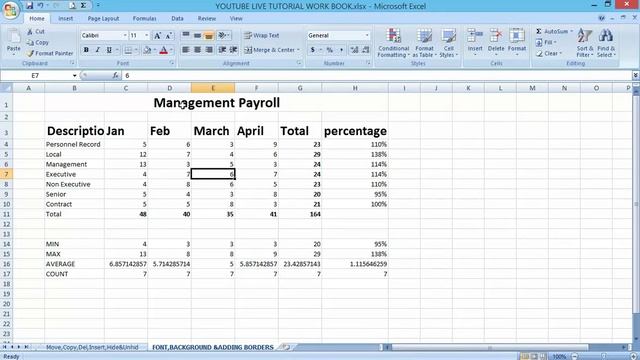This screenshot has height=360, width=640.
Task: Toggle Underline formatting
Action: (109, 50)
